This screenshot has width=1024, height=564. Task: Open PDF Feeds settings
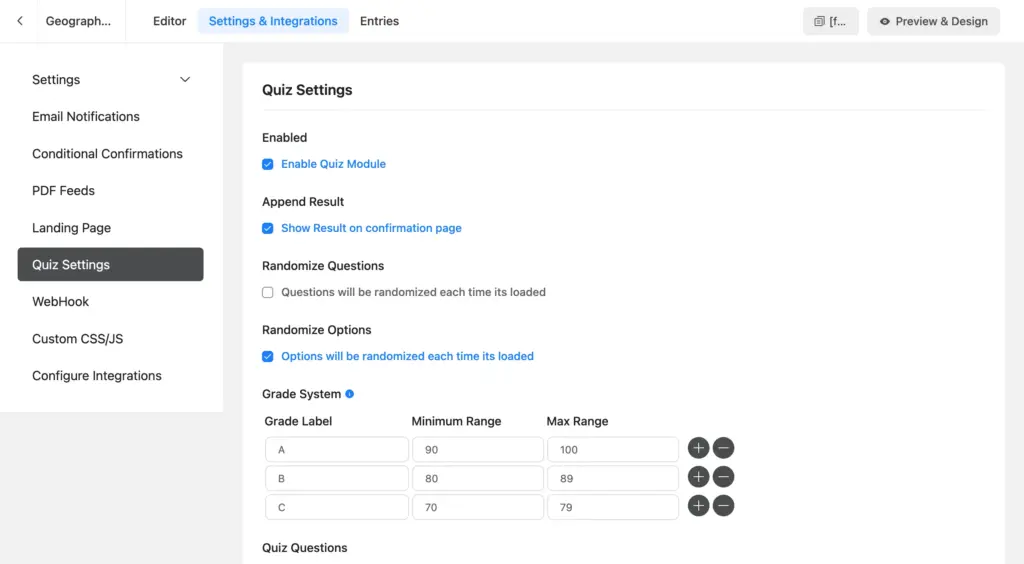[63, 191]
